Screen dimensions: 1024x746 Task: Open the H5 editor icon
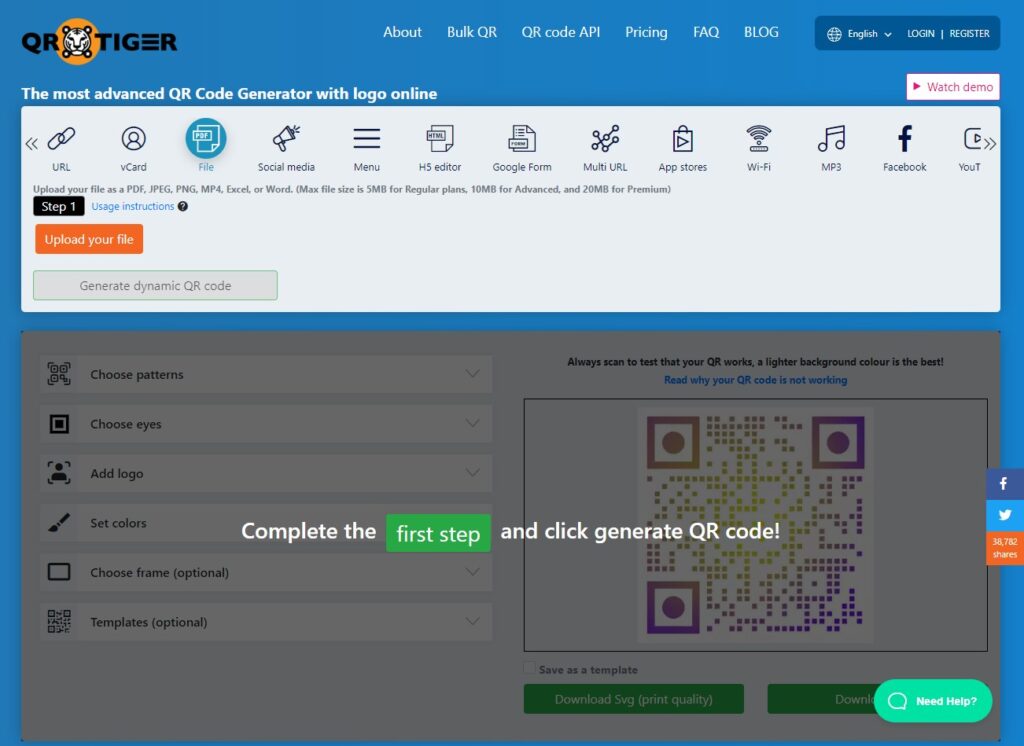pyautogui.click(x=440, y=138)
